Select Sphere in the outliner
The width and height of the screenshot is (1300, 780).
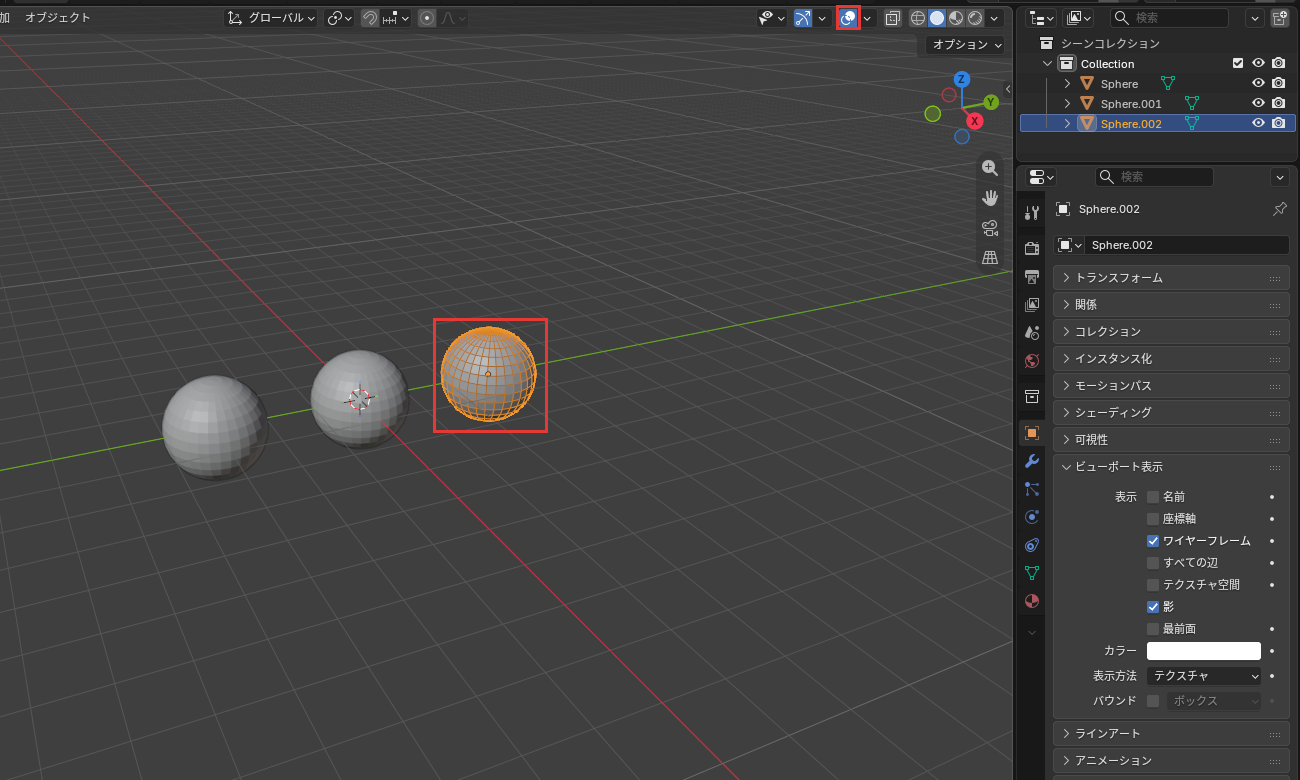click(x=1119, y=84)
